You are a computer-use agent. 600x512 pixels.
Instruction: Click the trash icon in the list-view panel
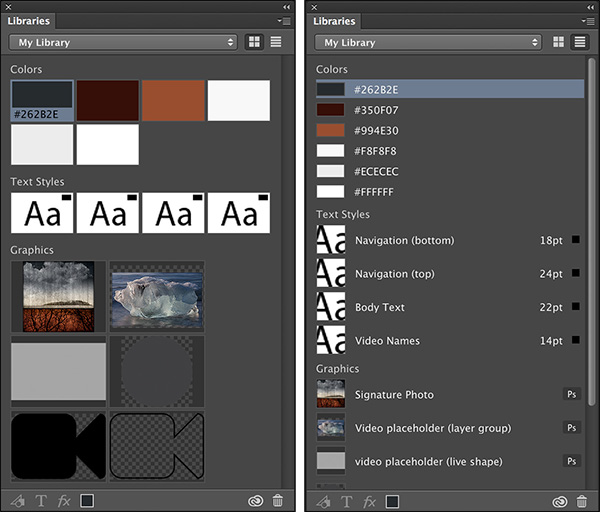click(581, 500)
